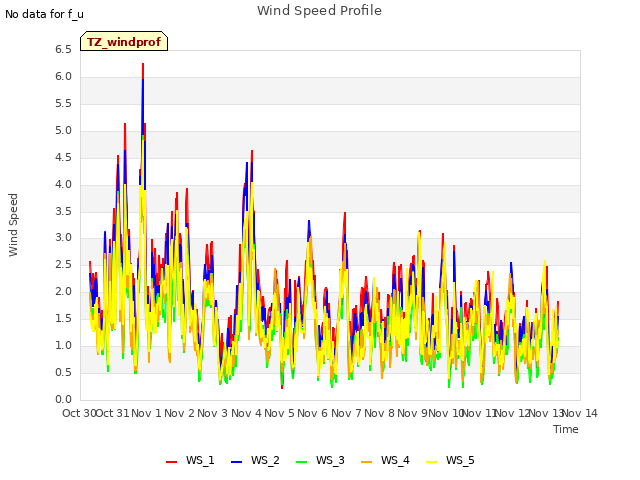Screen dimensions: 640x480
Task: Click the 2.0 y-axis tick label
Action: tap(63, 291)
